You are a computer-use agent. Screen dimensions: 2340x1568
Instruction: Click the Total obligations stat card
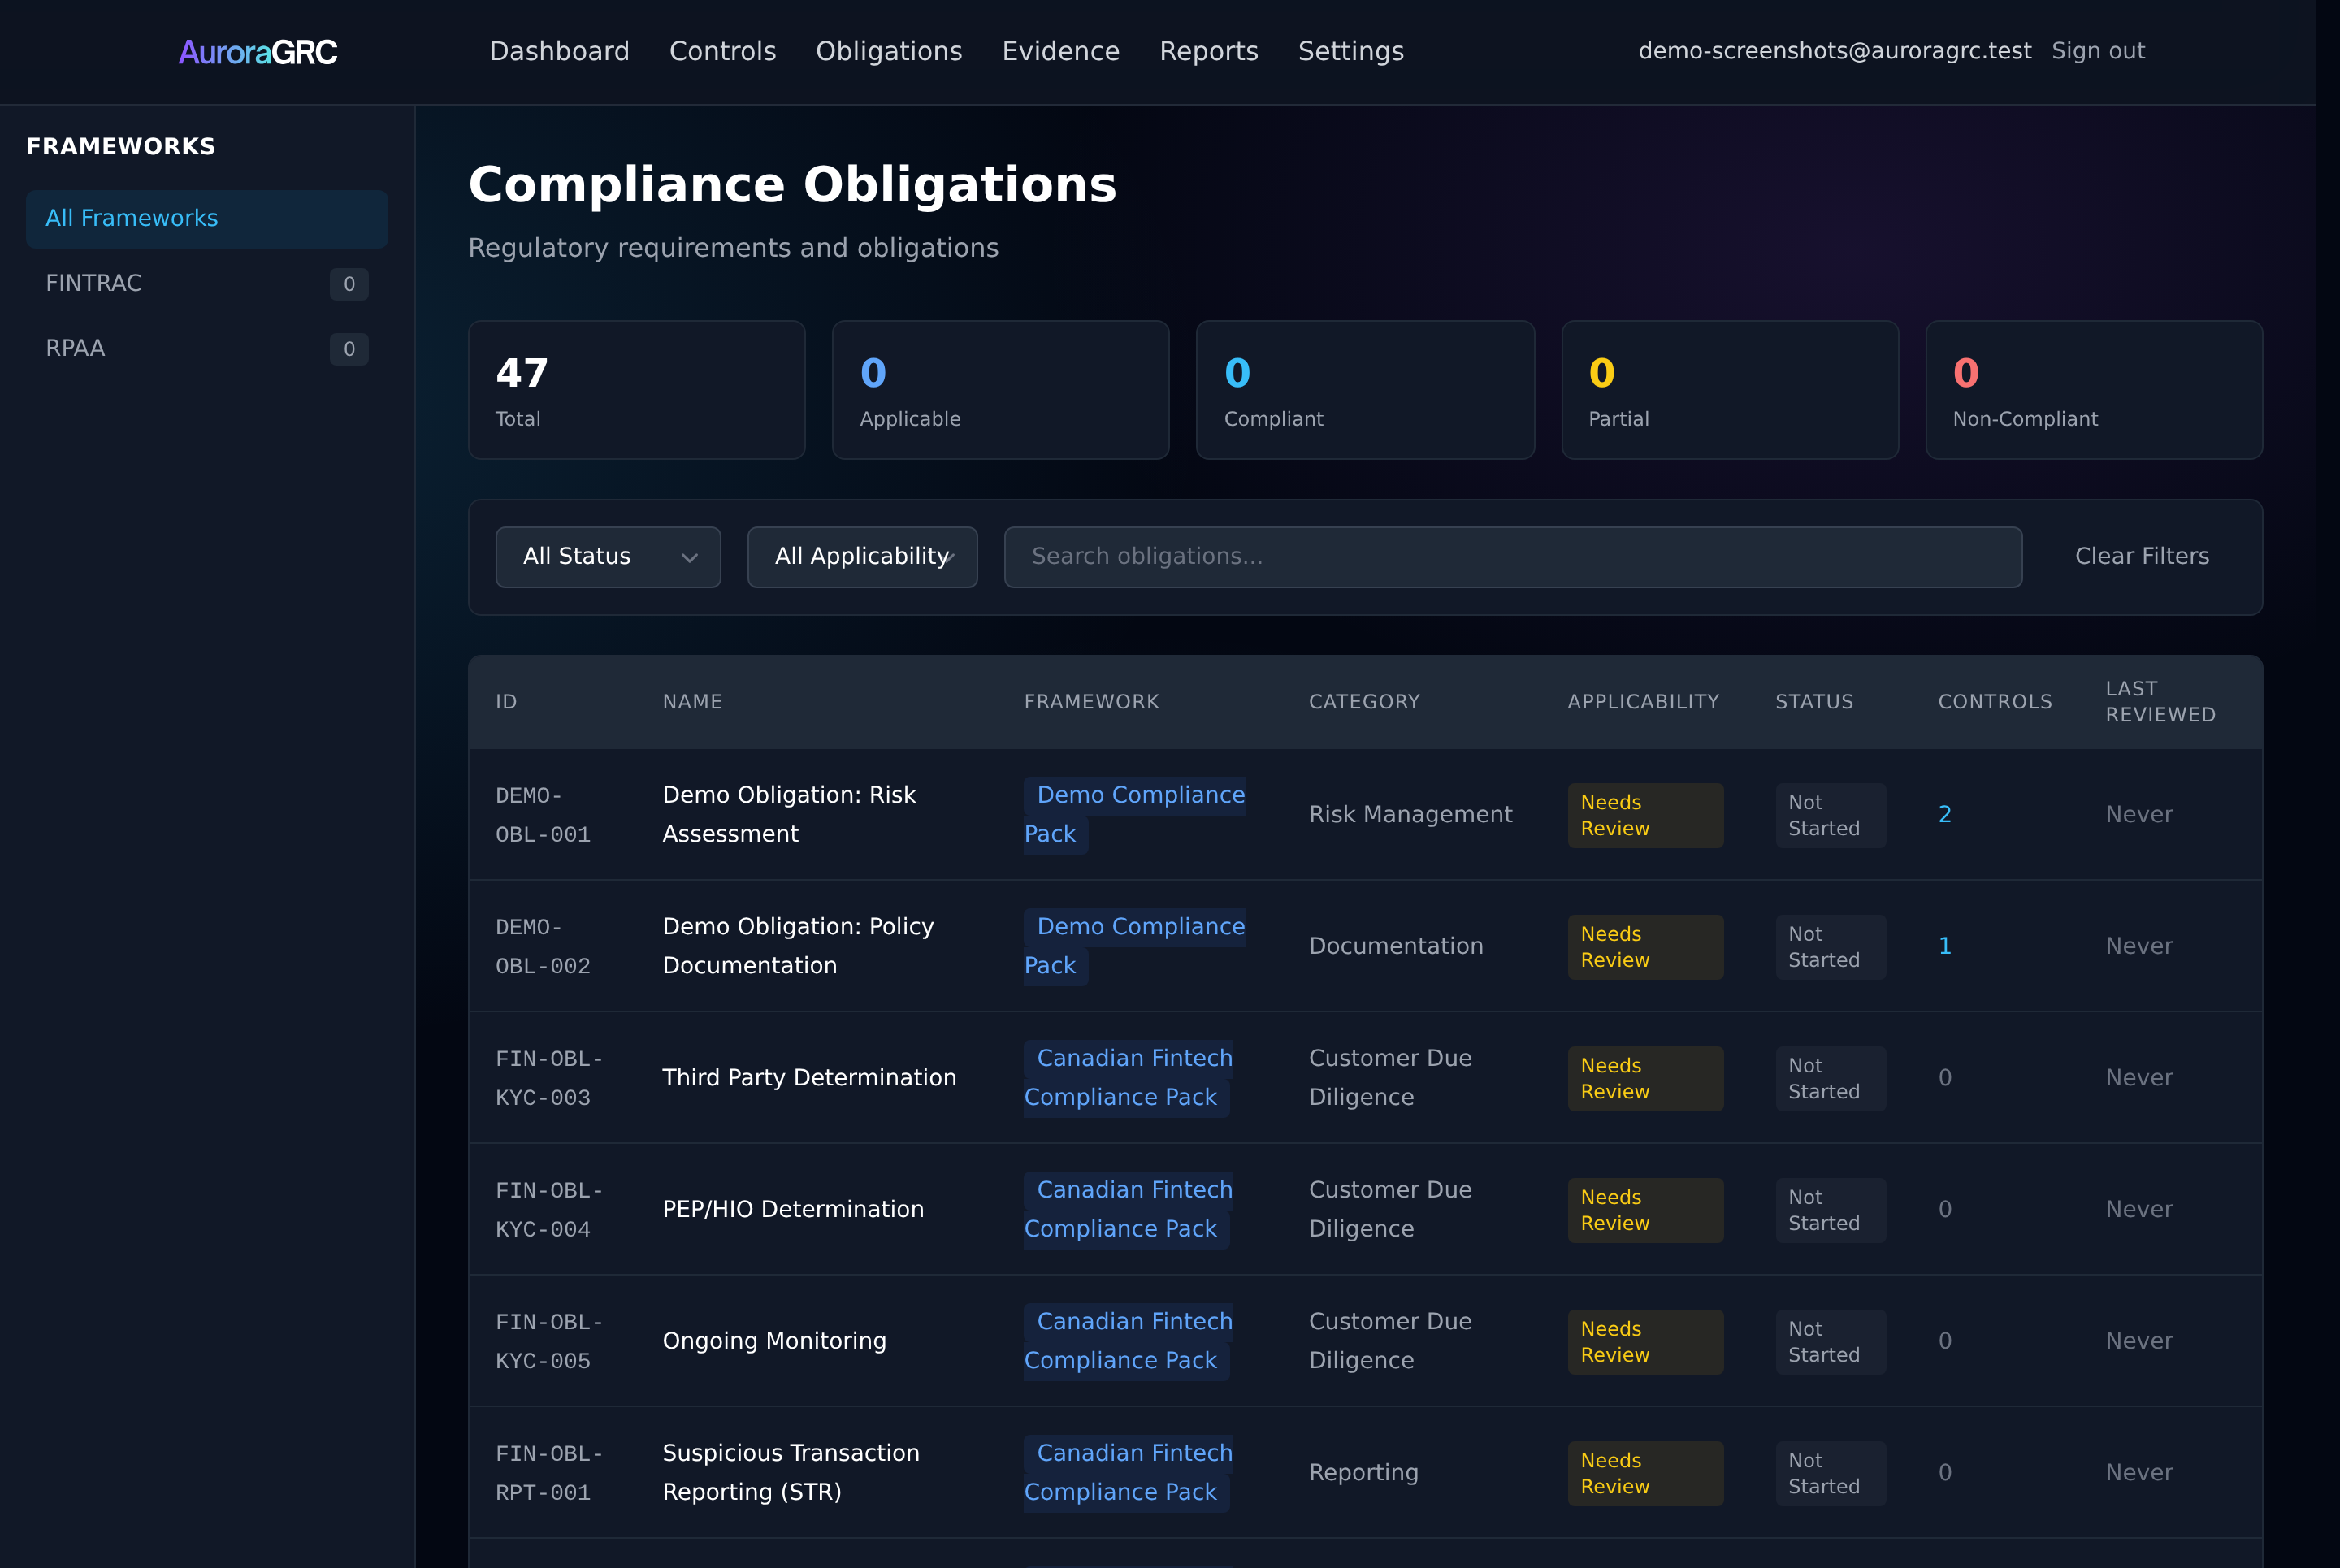(x=636, y=390)
